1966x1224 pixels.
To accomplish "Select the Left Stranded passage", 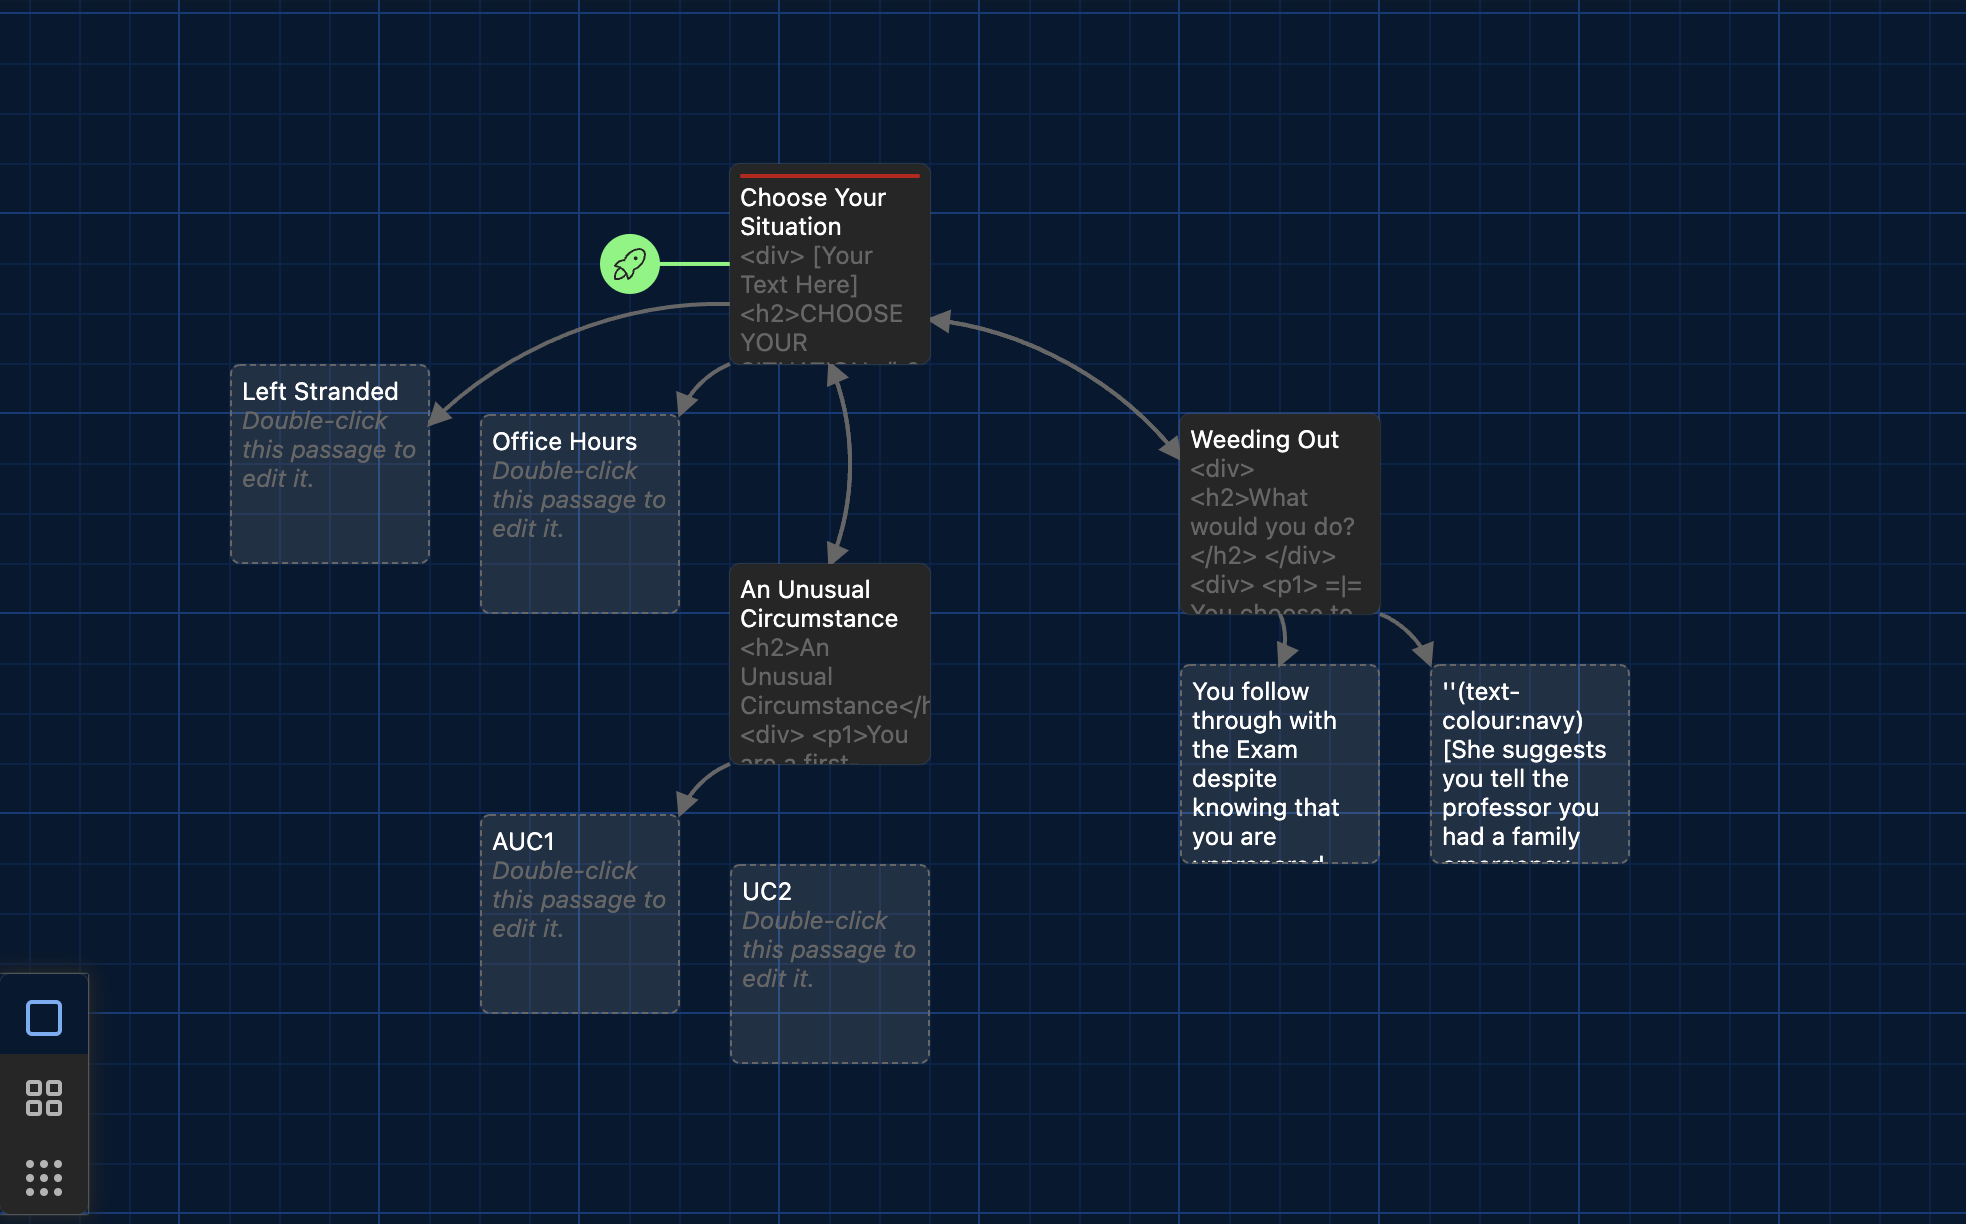I will 330,464.
